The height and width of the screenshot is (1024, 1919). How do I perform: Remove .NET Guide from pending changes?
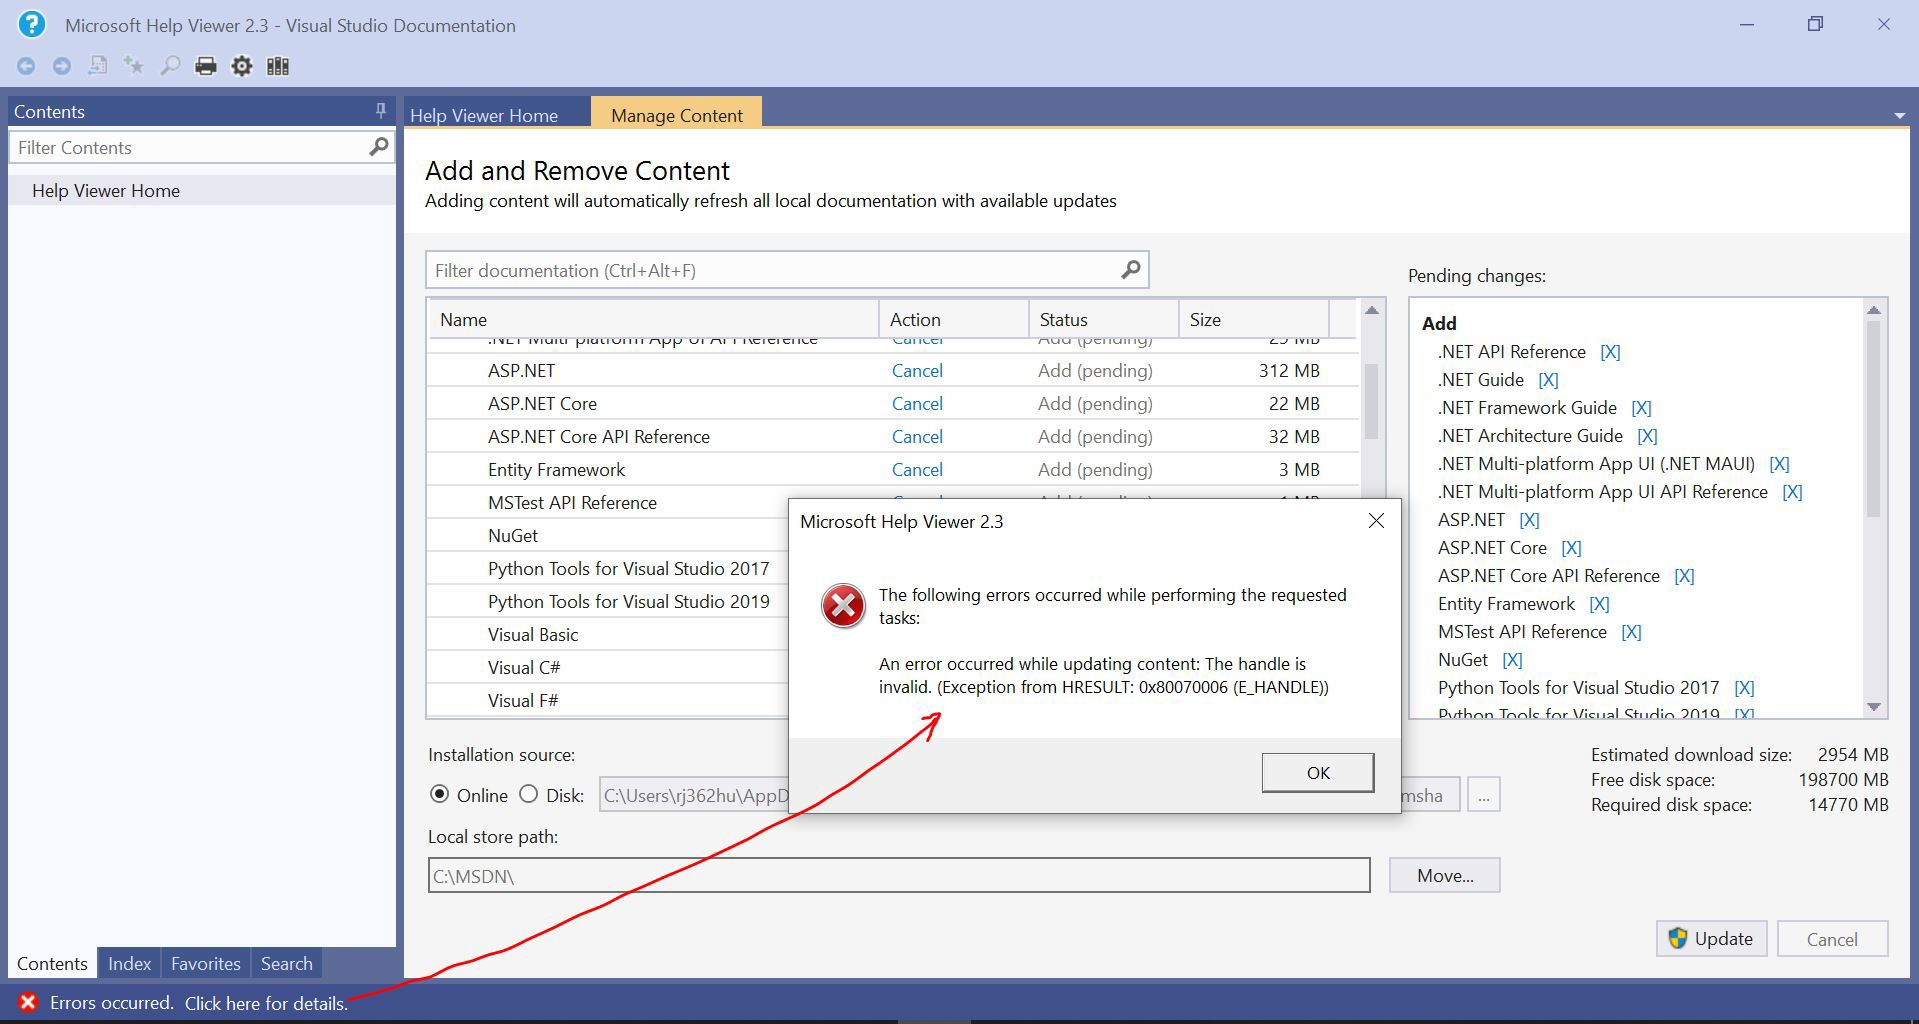pos(1548,380)
